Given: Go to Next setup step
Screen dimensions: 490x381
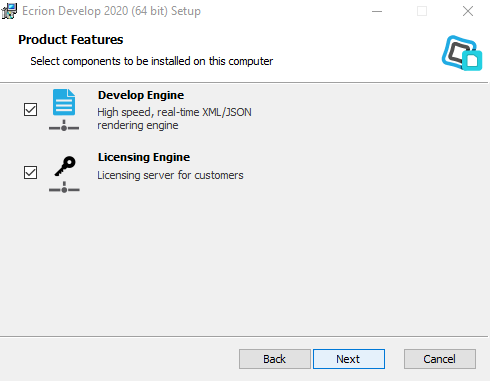Looking at the screenshot, I should pos(349,359).
